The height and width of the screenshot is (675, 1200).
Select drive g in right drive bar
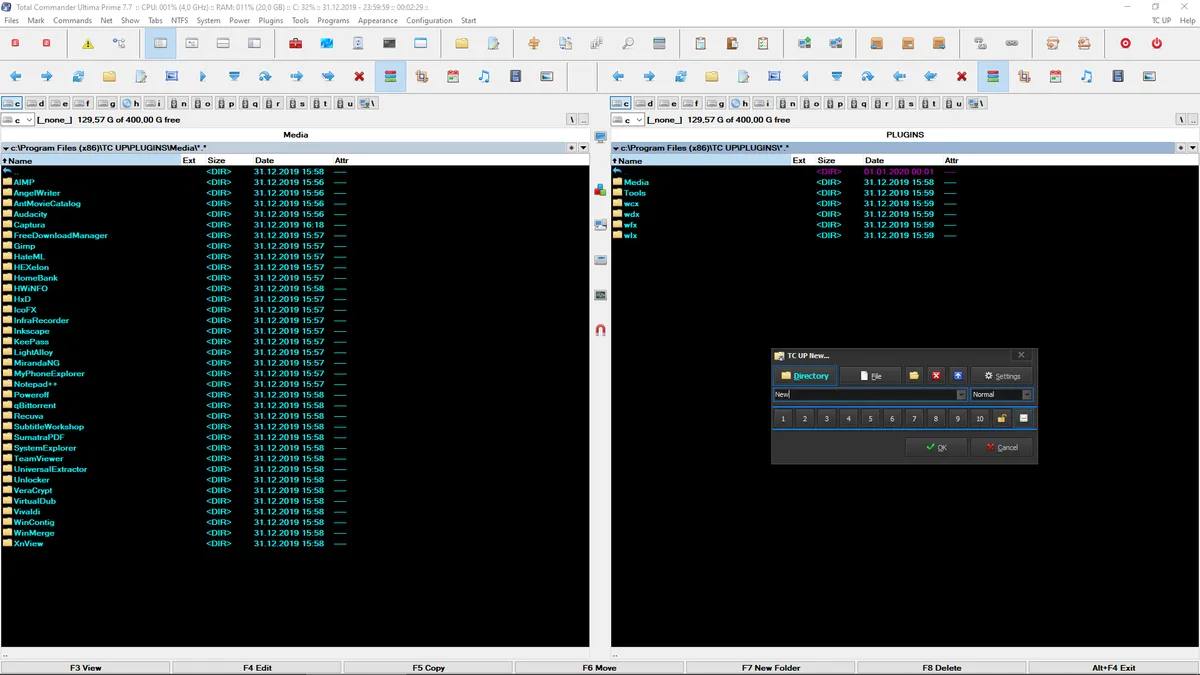point(714,103)
